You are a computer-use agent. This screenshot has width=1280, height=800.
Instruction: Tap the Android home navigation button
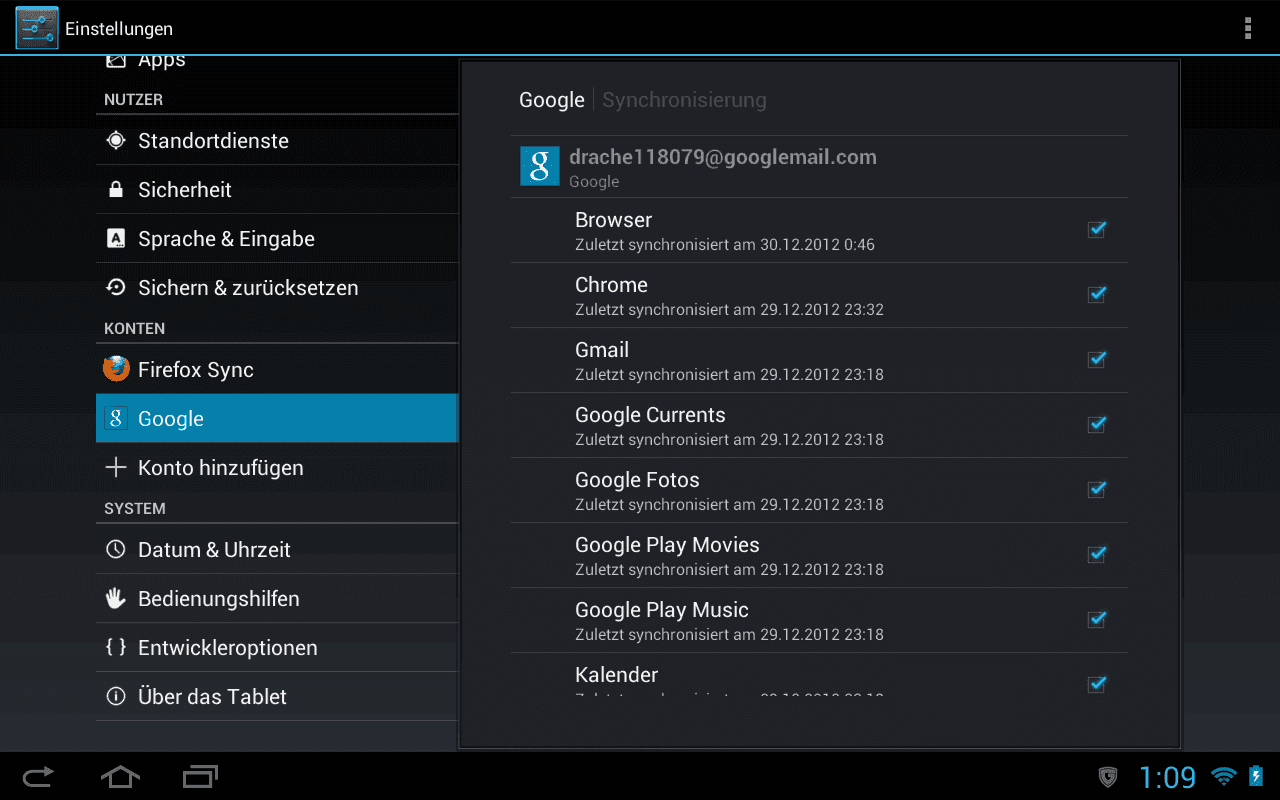click(x=120, y=776)
